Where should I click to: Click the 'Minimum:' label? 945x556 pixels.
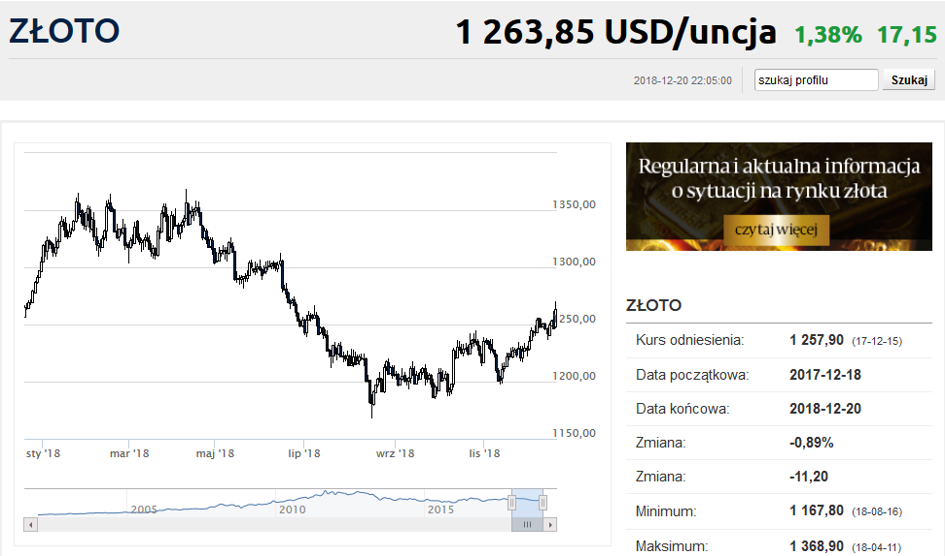pos(666,511)
